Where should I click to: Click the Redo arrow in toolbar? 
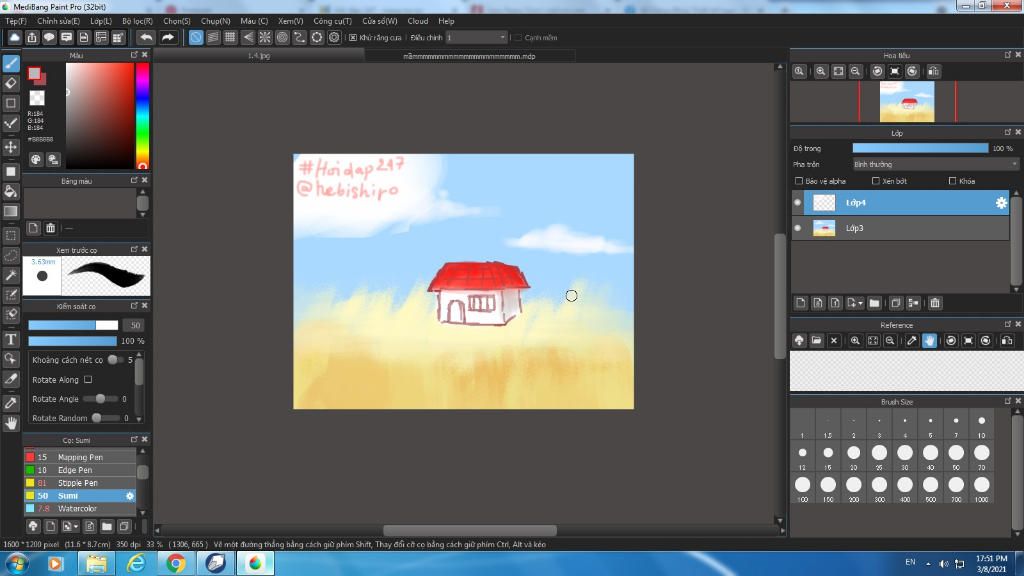(168, 37)
